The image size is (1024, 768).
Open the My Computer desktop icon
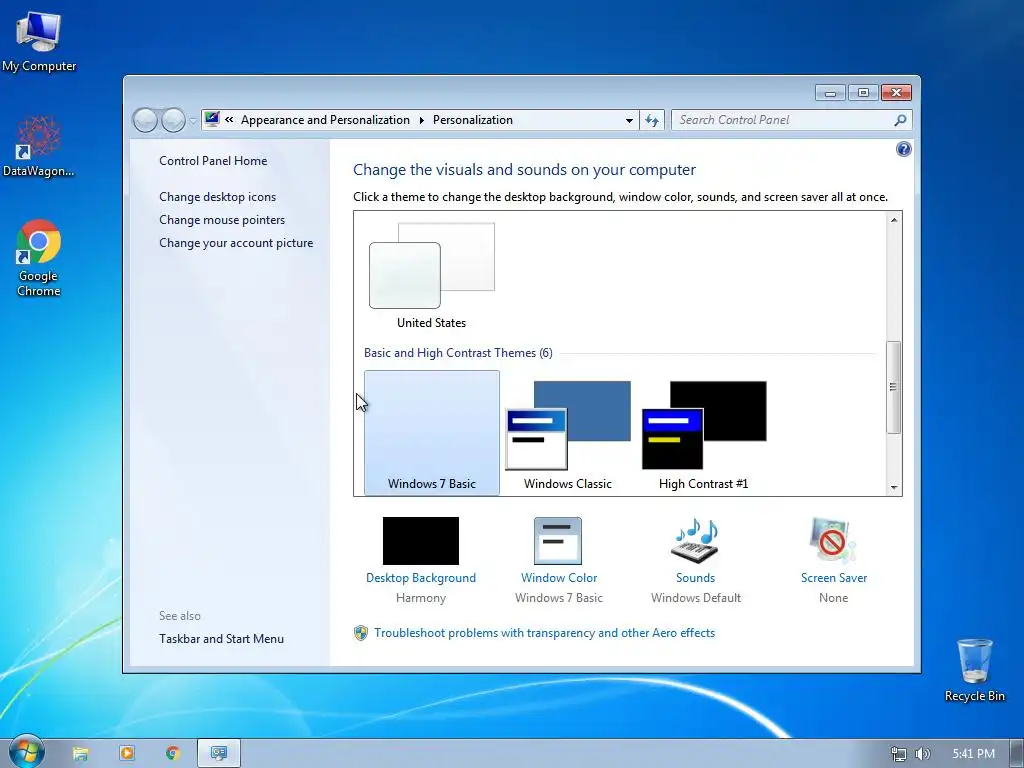click(39, 40)
